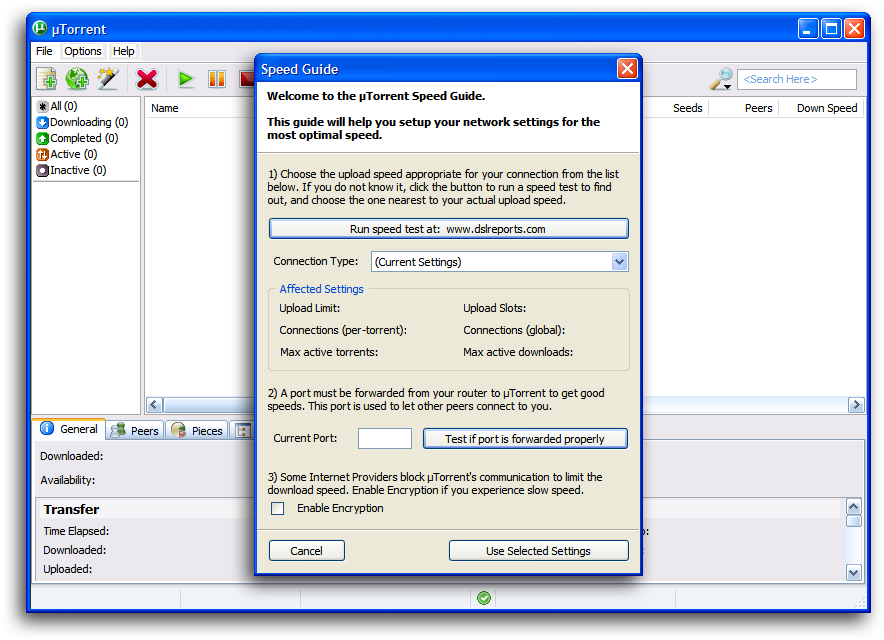Click Run speed test at www.dslreports.com
The width and height of the screenshot is (884, 640).
click(448, 228)
